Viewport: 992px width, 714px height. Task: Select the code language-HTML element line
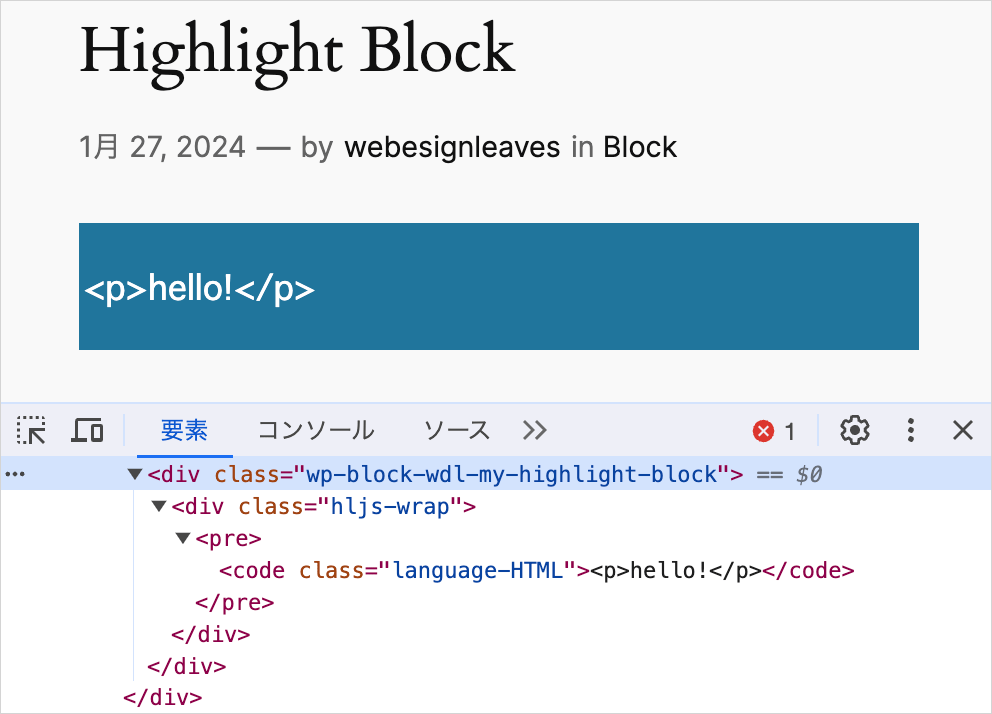click(537, 571)
